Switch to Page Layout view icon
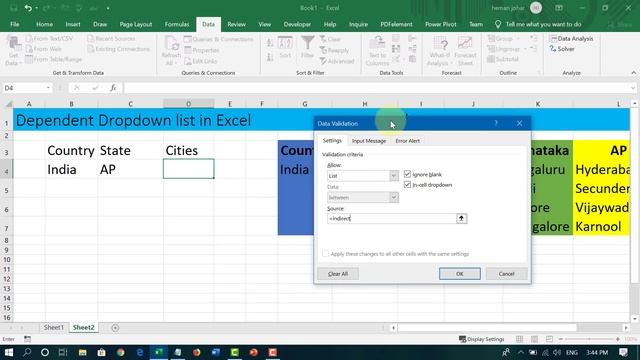Image resolution: width=640 pixels, height=360 pixels. pos(534,339)
